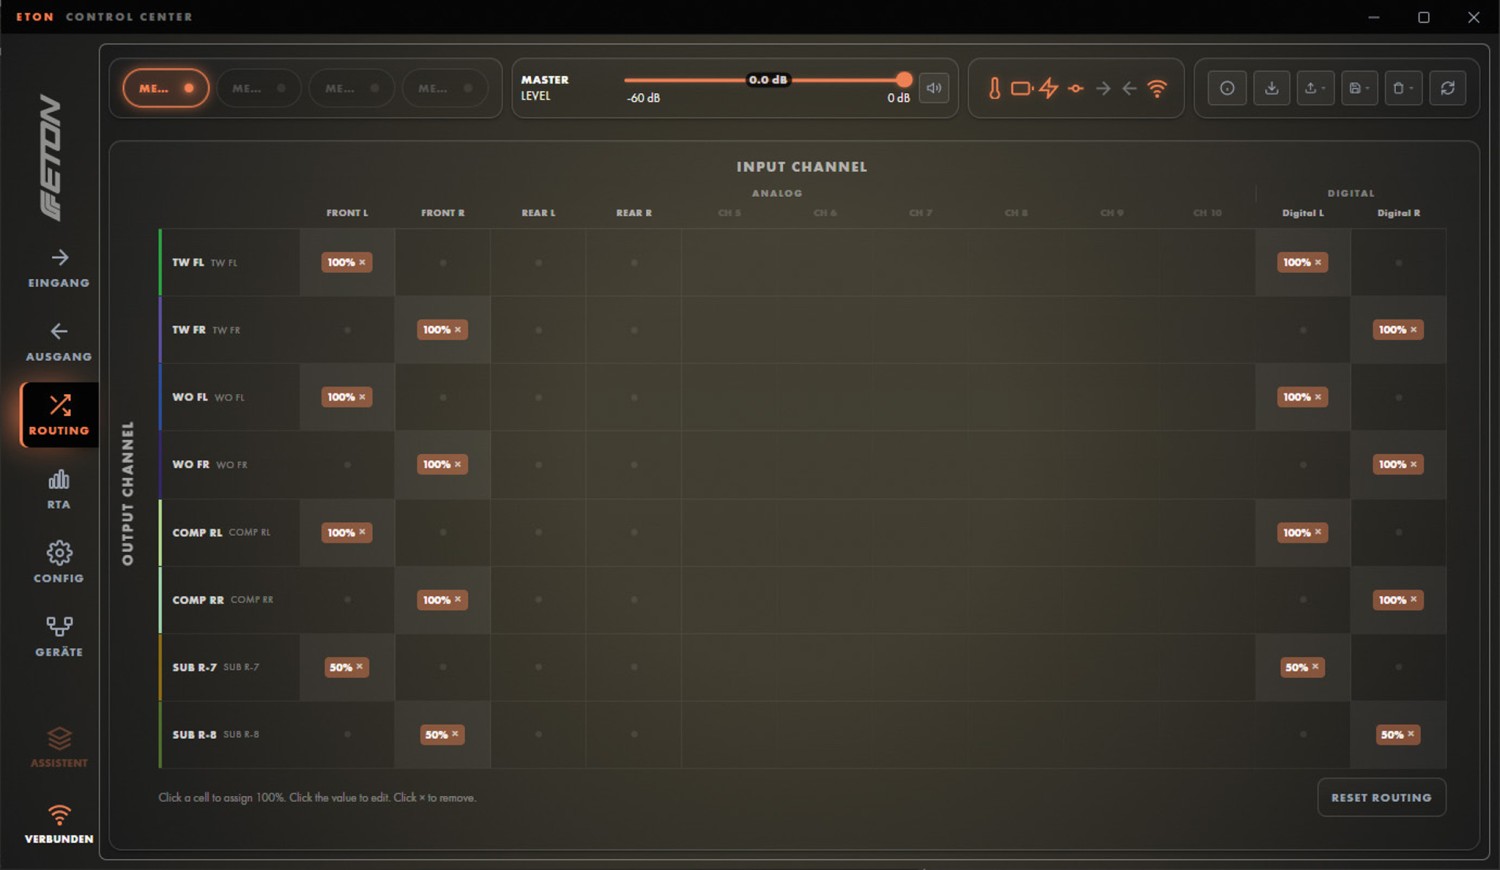Edit the 50% value SUB R-7 Digital L
This screenshot has width=1500, height=870.
pyautogui.click(x=1296, y=667)
